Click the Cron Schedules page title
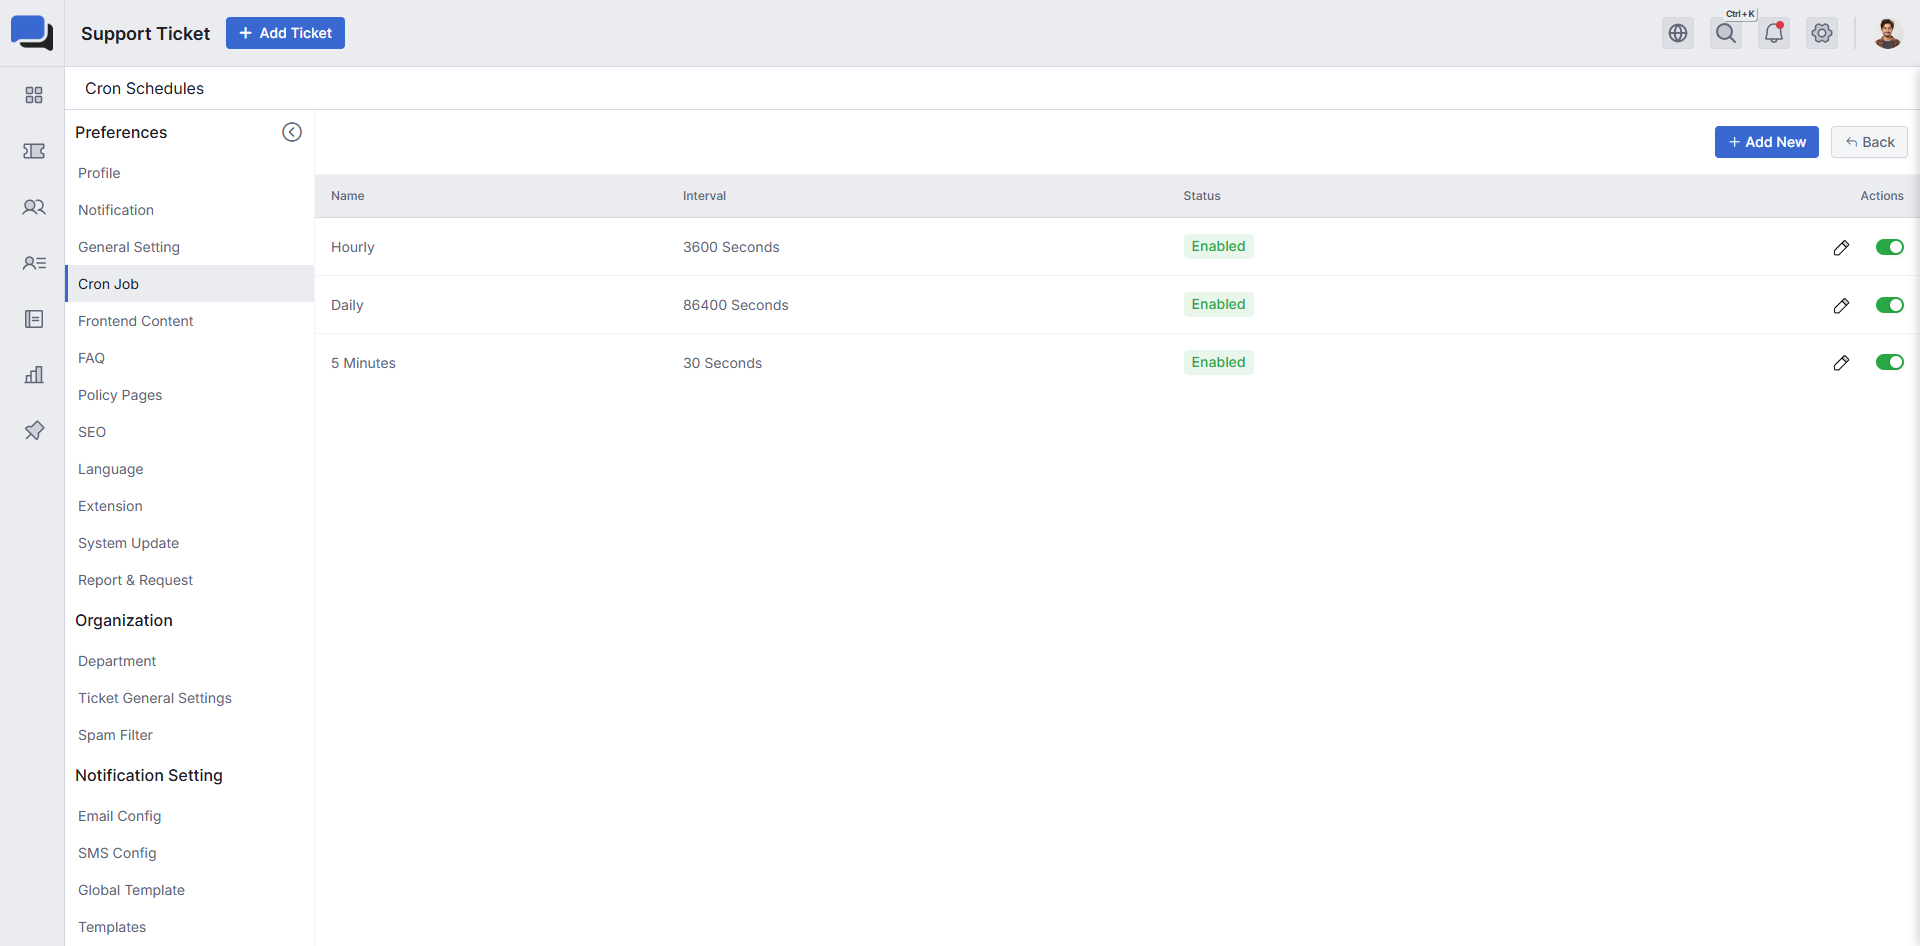Screen dimensions: 1920x946 (144, 88)
